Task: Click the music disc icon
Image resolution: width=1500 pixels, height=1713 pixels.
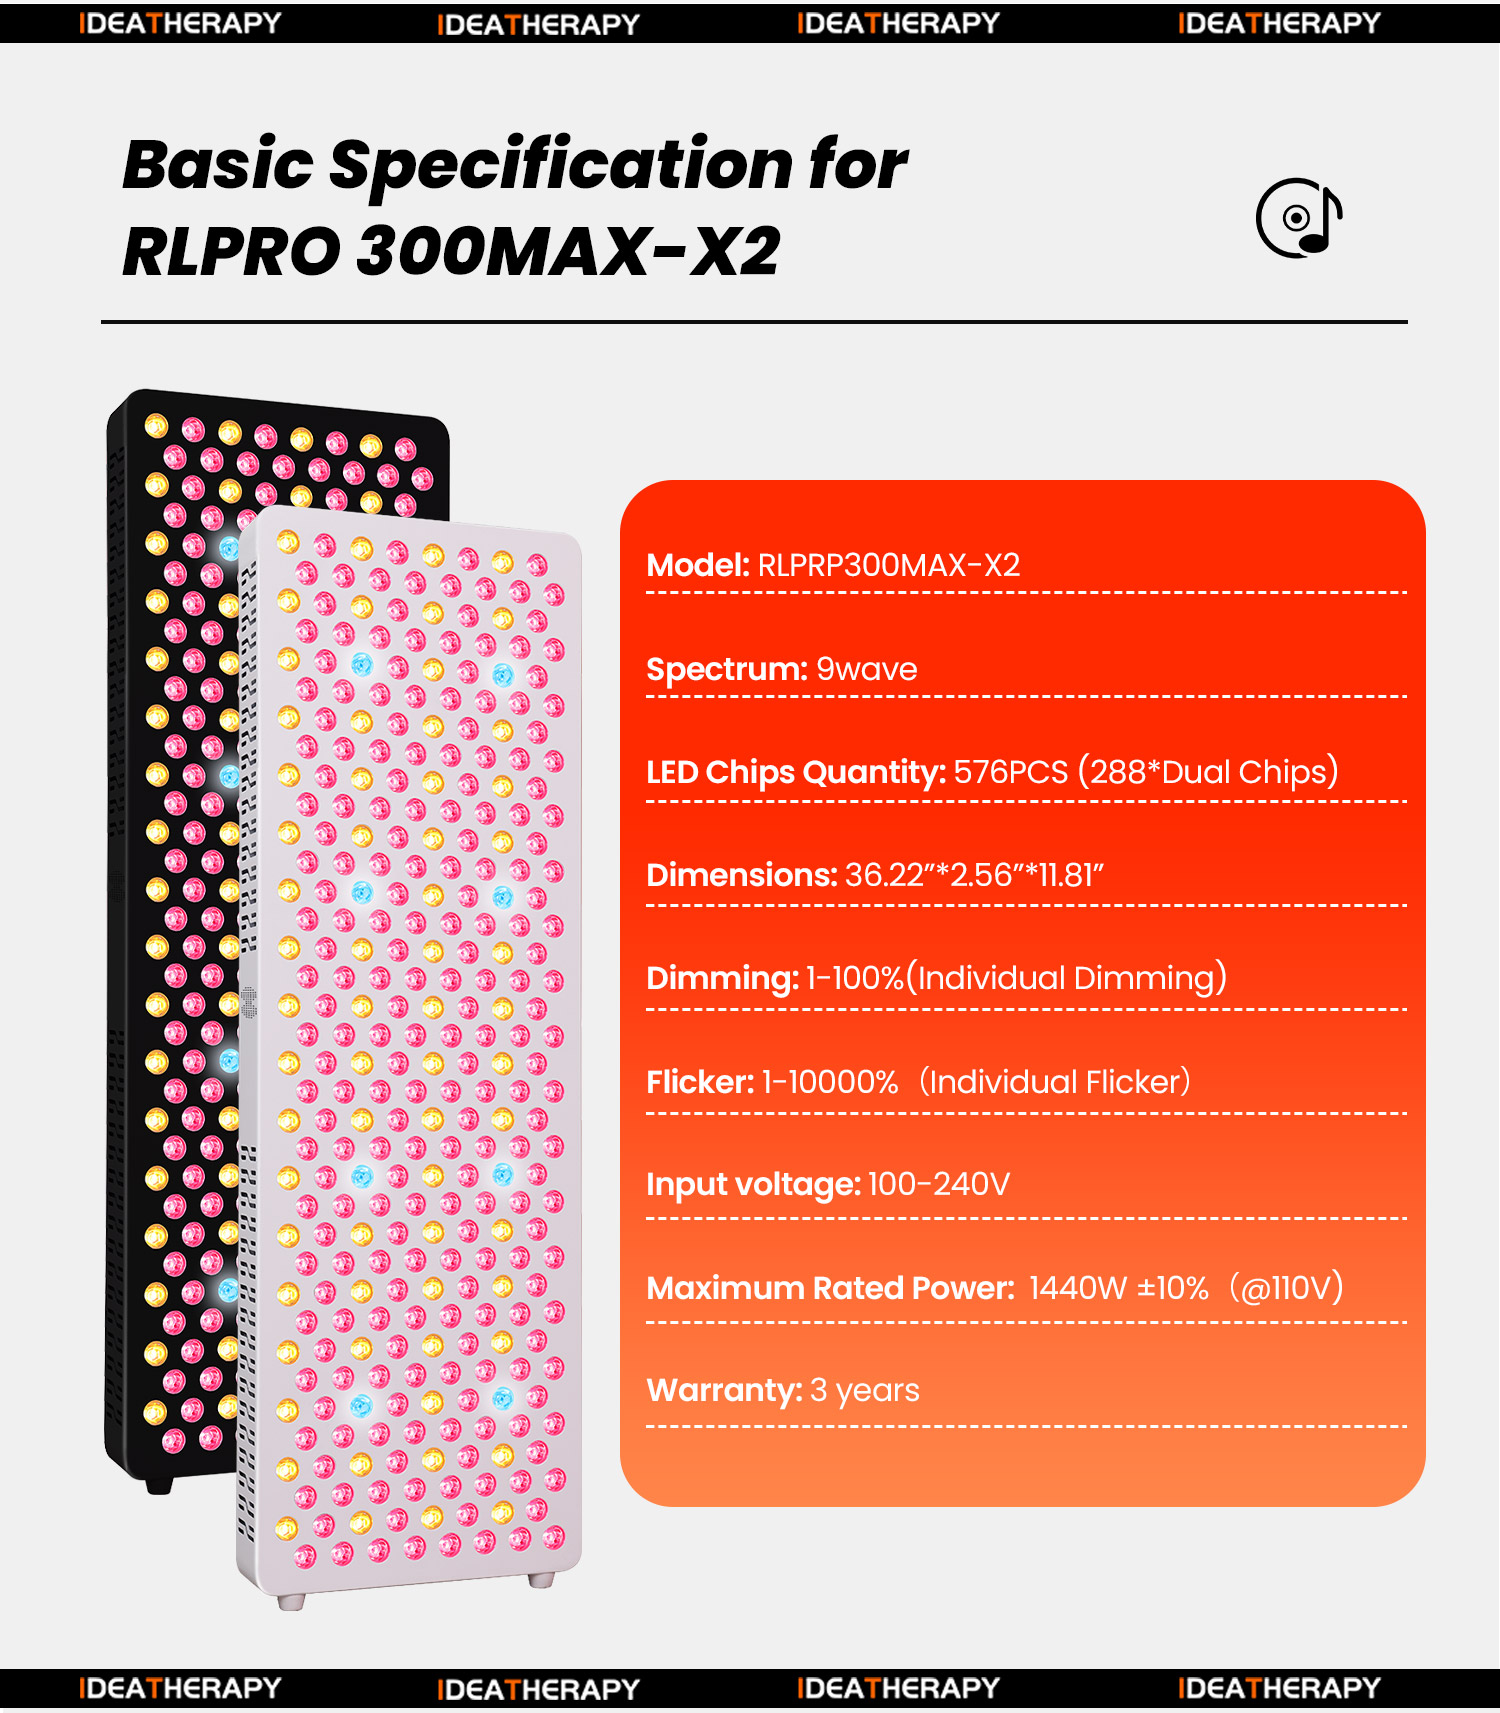Action: coord(1298,218)
